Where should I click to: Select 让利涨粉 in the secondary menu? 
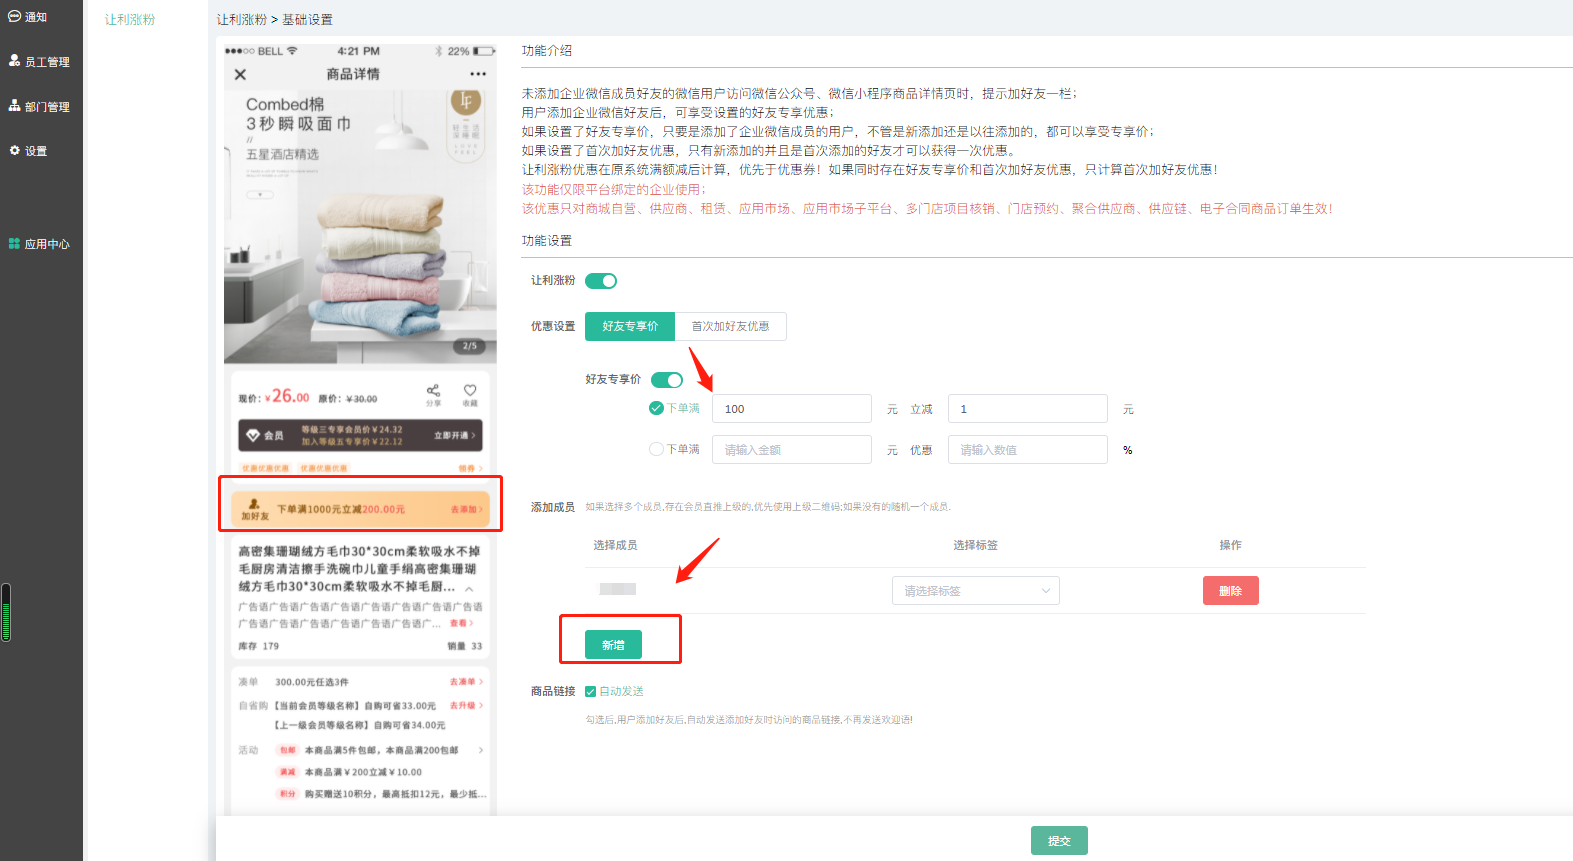pyautogui.click(x=130, y=20)
